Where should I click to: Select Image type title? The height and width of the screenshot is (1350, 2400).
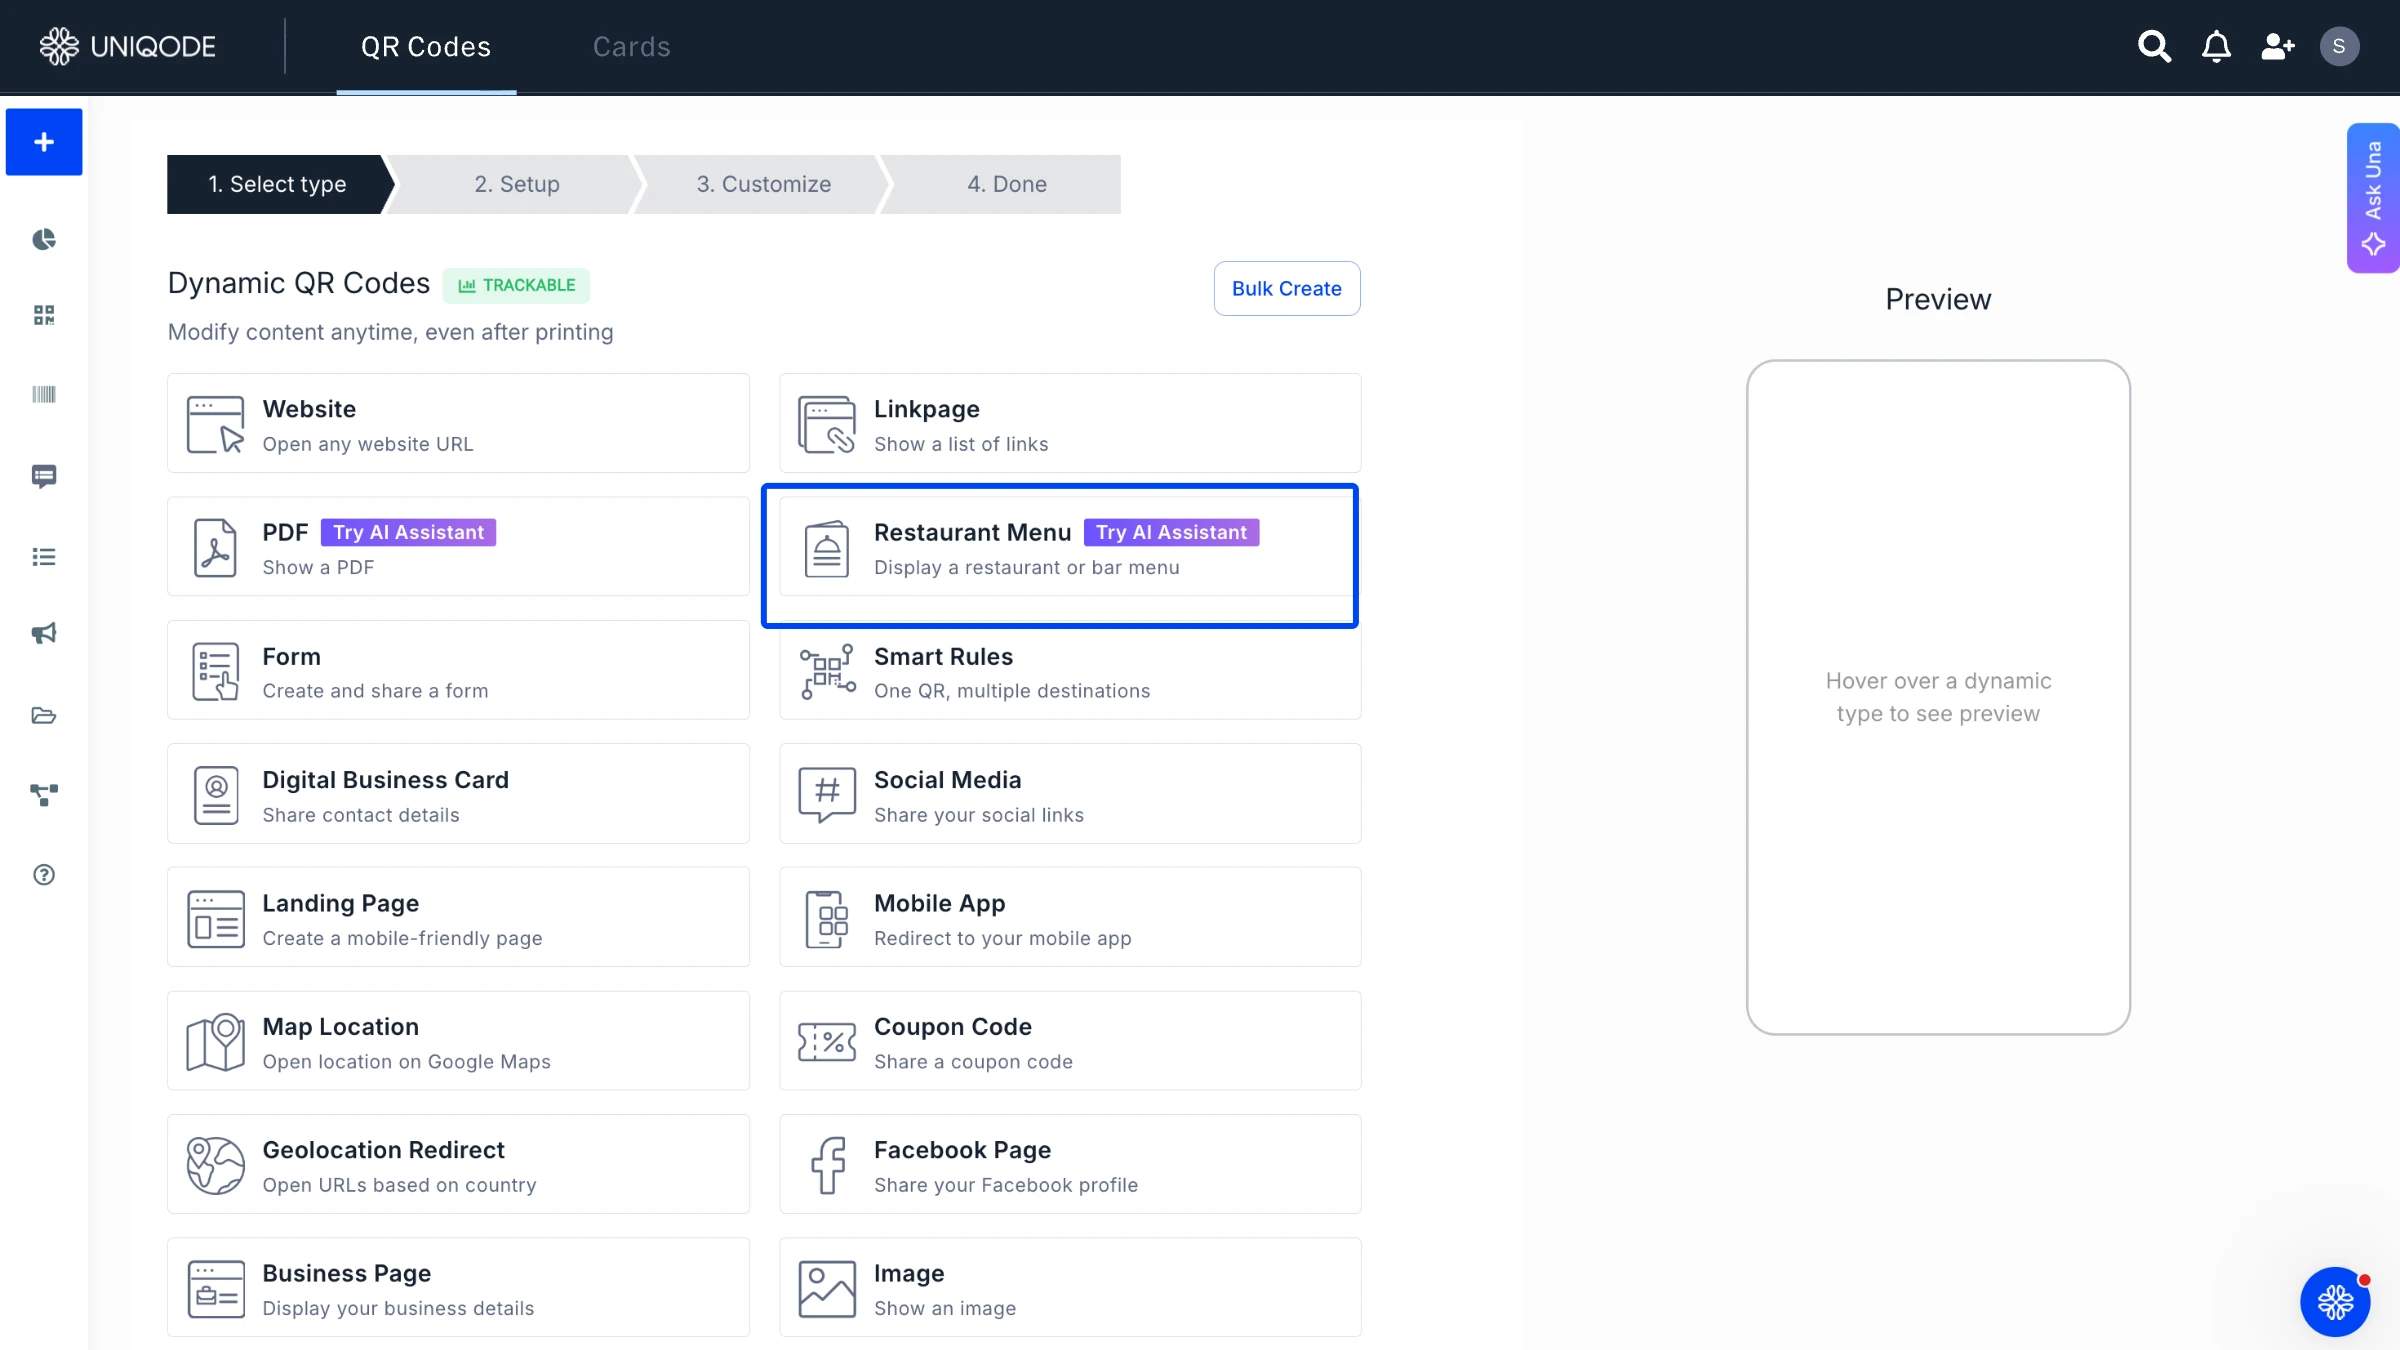click(x=908, y=1273)
